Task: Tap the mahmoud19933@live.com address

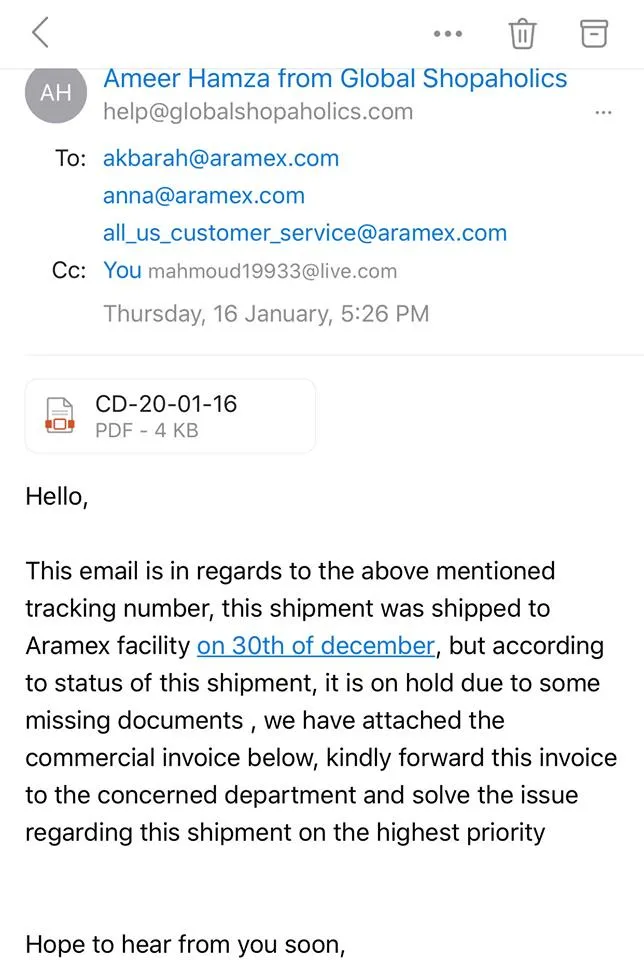Action: (272, 271)
